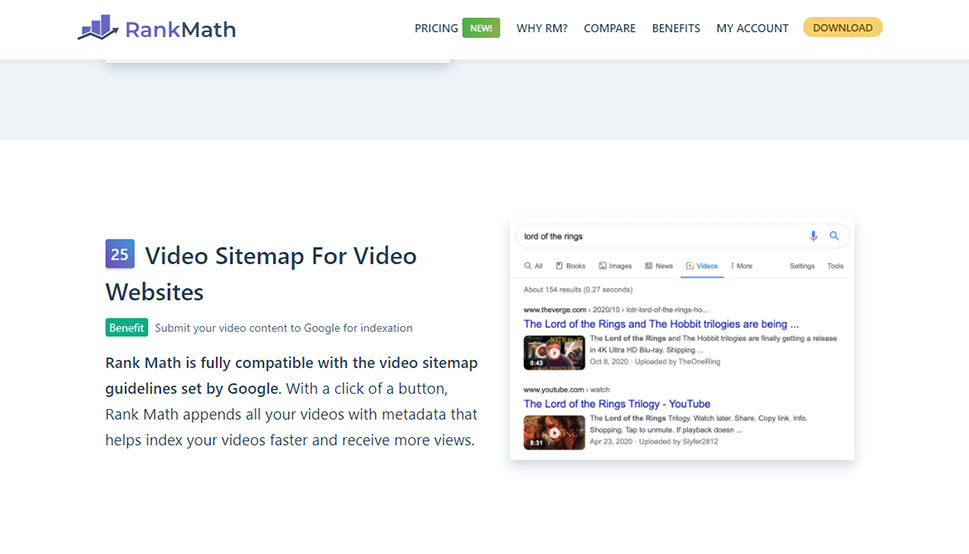The width and height of the screenshot is (969, 554).
Task: Click the green NEW! badge
Action: coord(481,28)
